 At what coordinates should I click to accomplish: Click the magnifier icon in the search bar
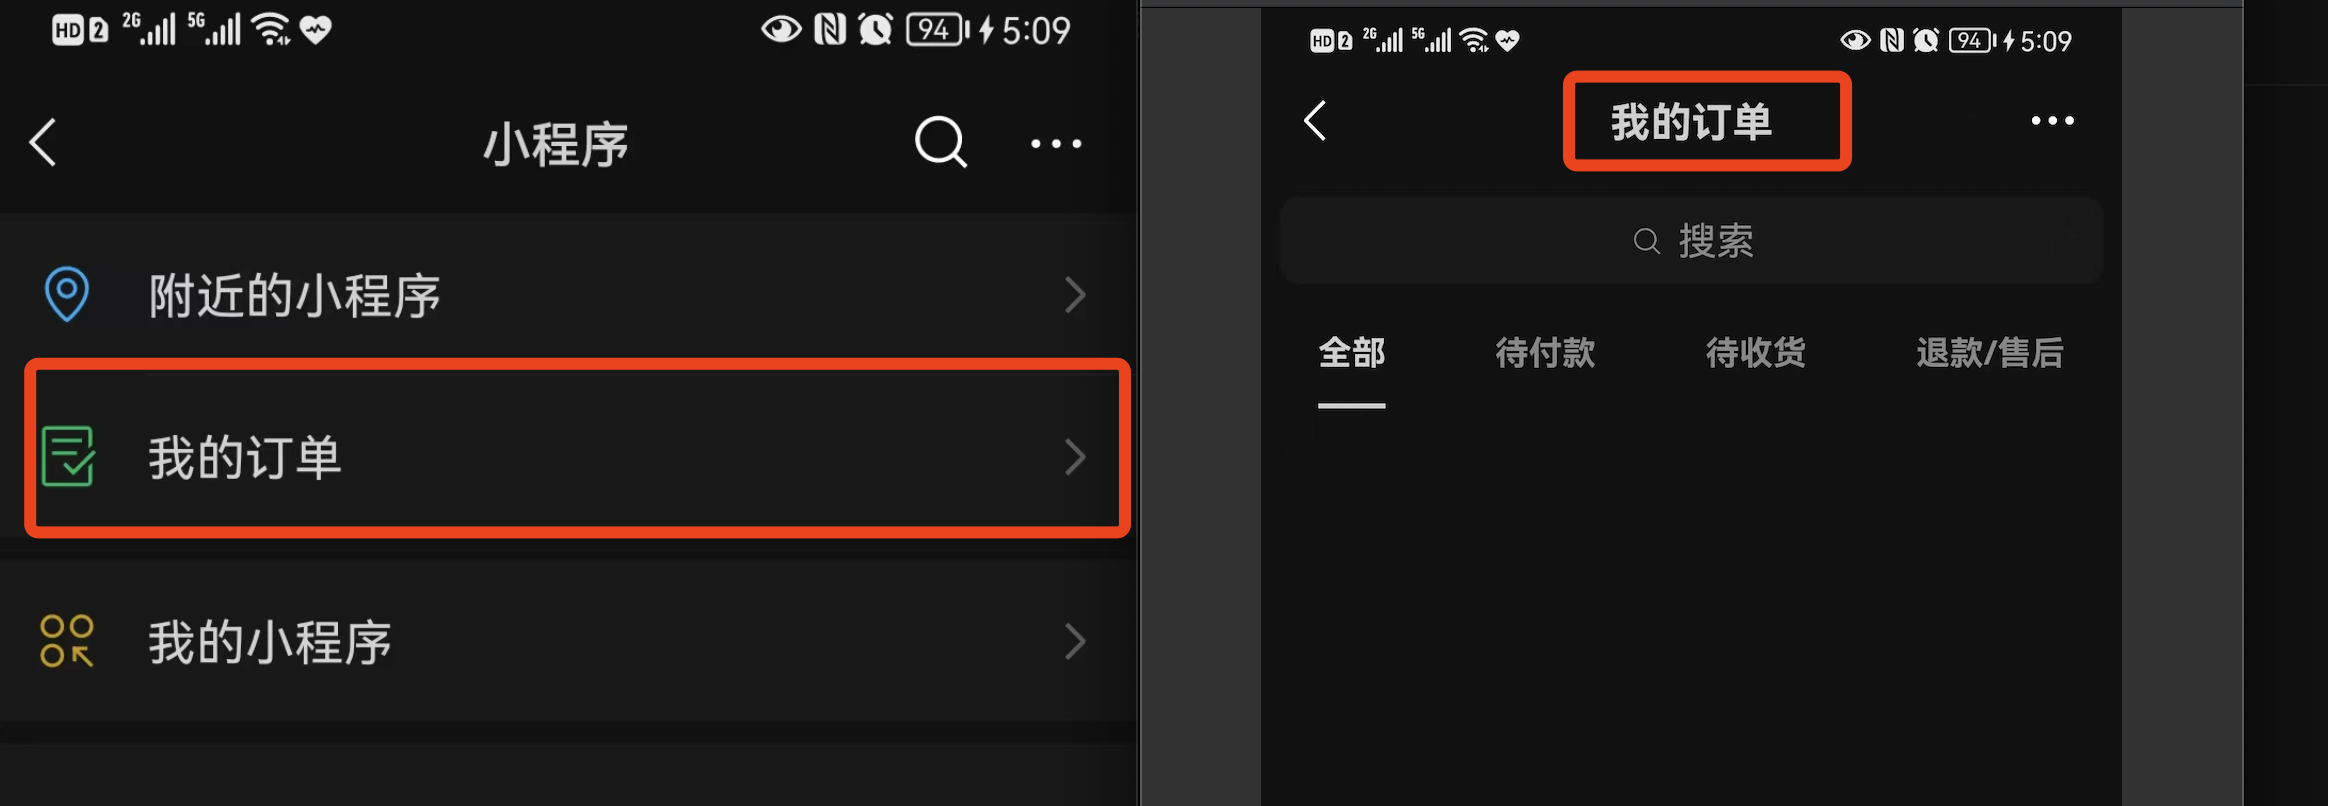1646,241
